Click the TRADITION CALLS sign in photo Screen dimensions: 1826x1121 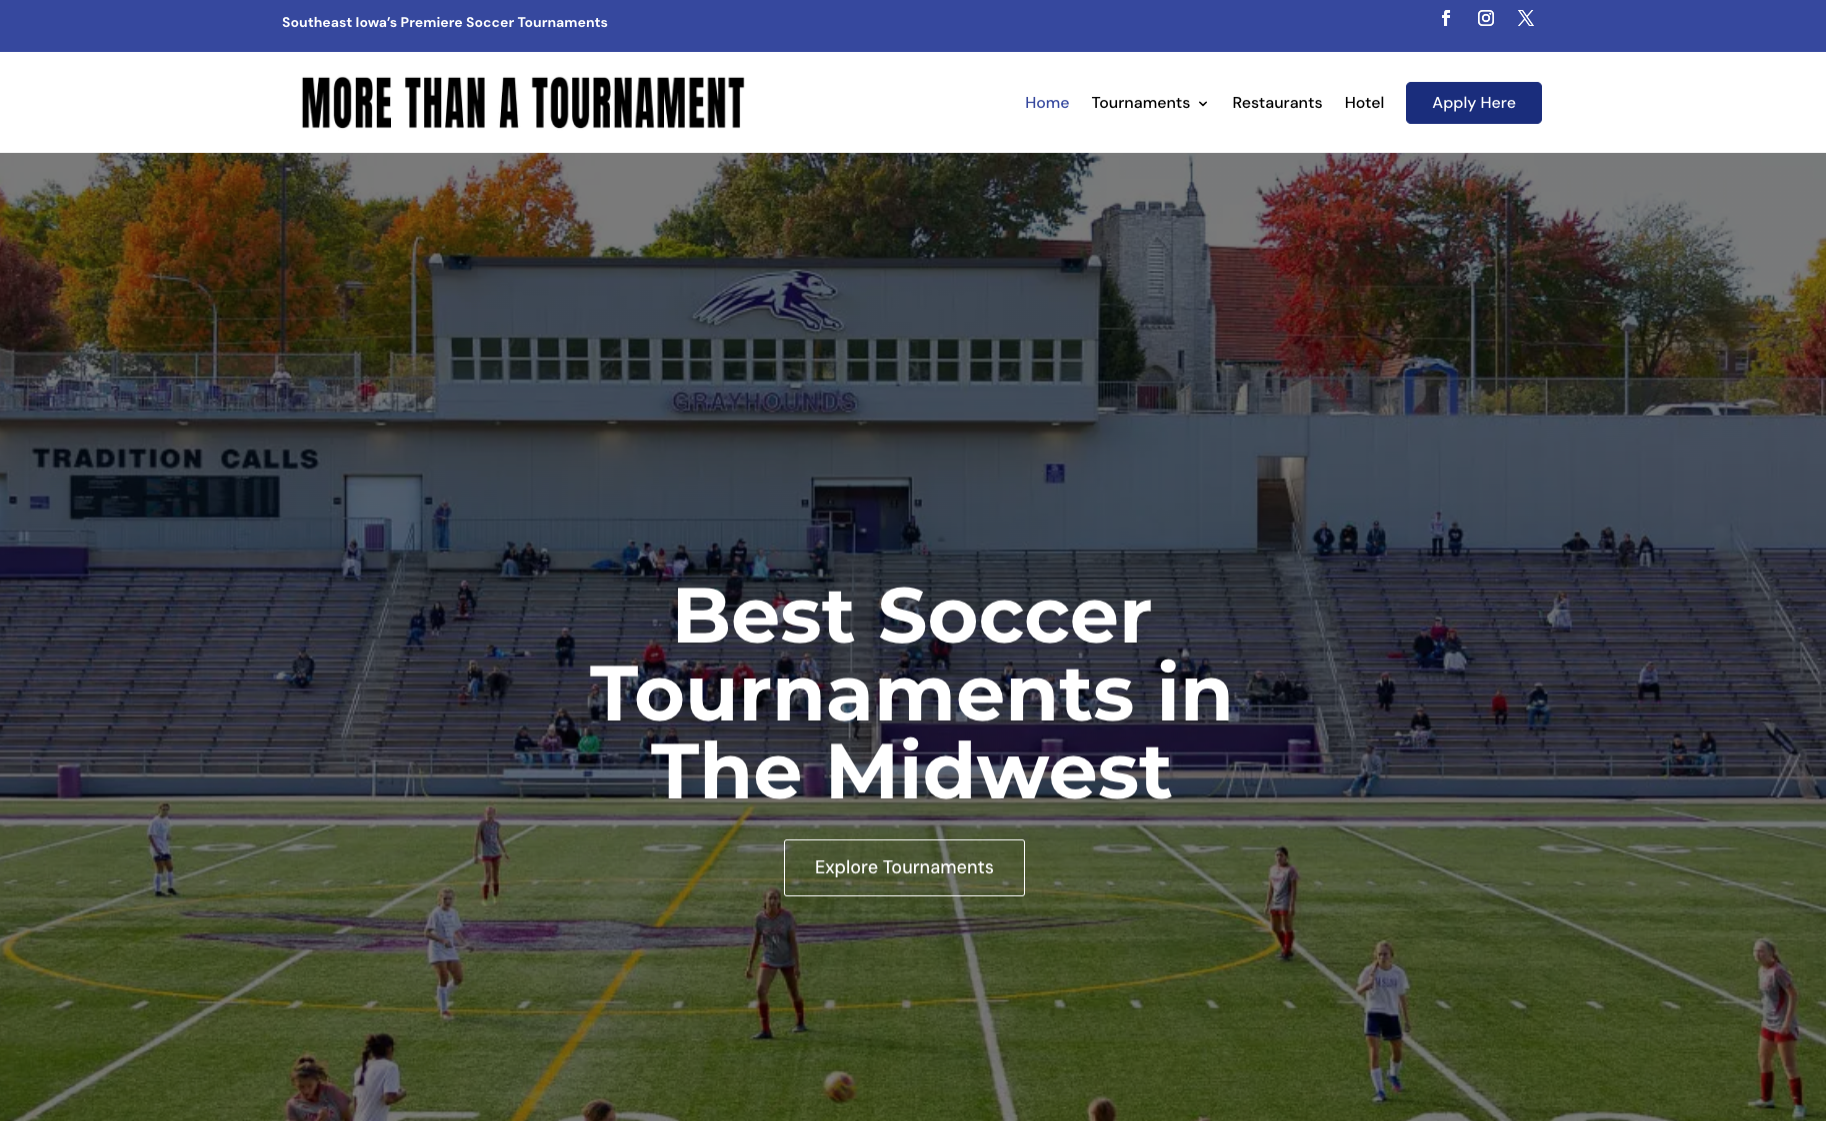pyautogui.click(x=175, y=458)
